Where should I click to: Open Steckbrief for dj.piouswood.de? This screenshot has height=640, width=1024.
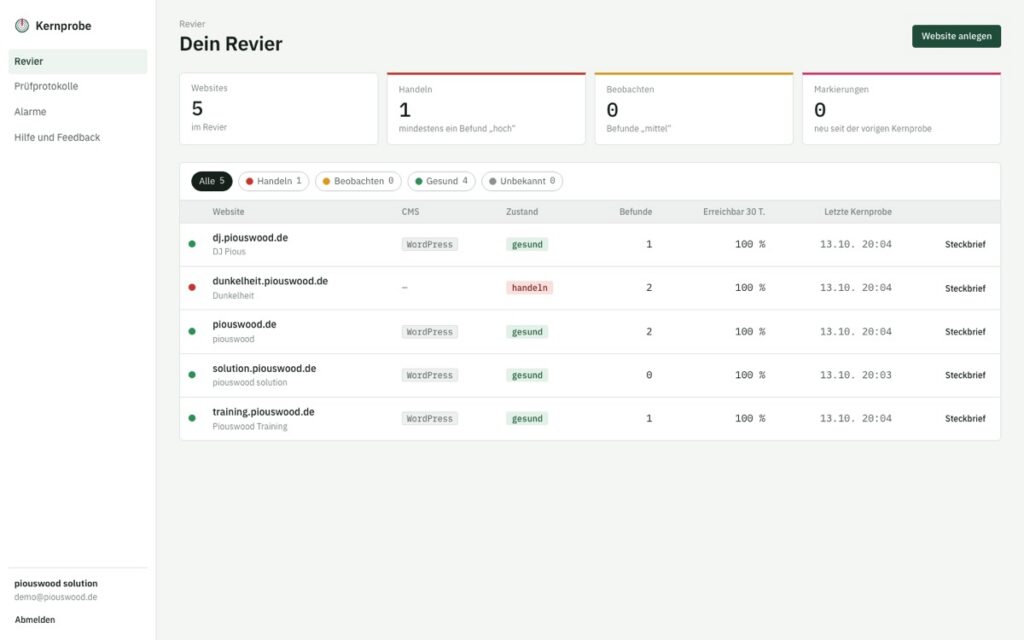point(965,244)
